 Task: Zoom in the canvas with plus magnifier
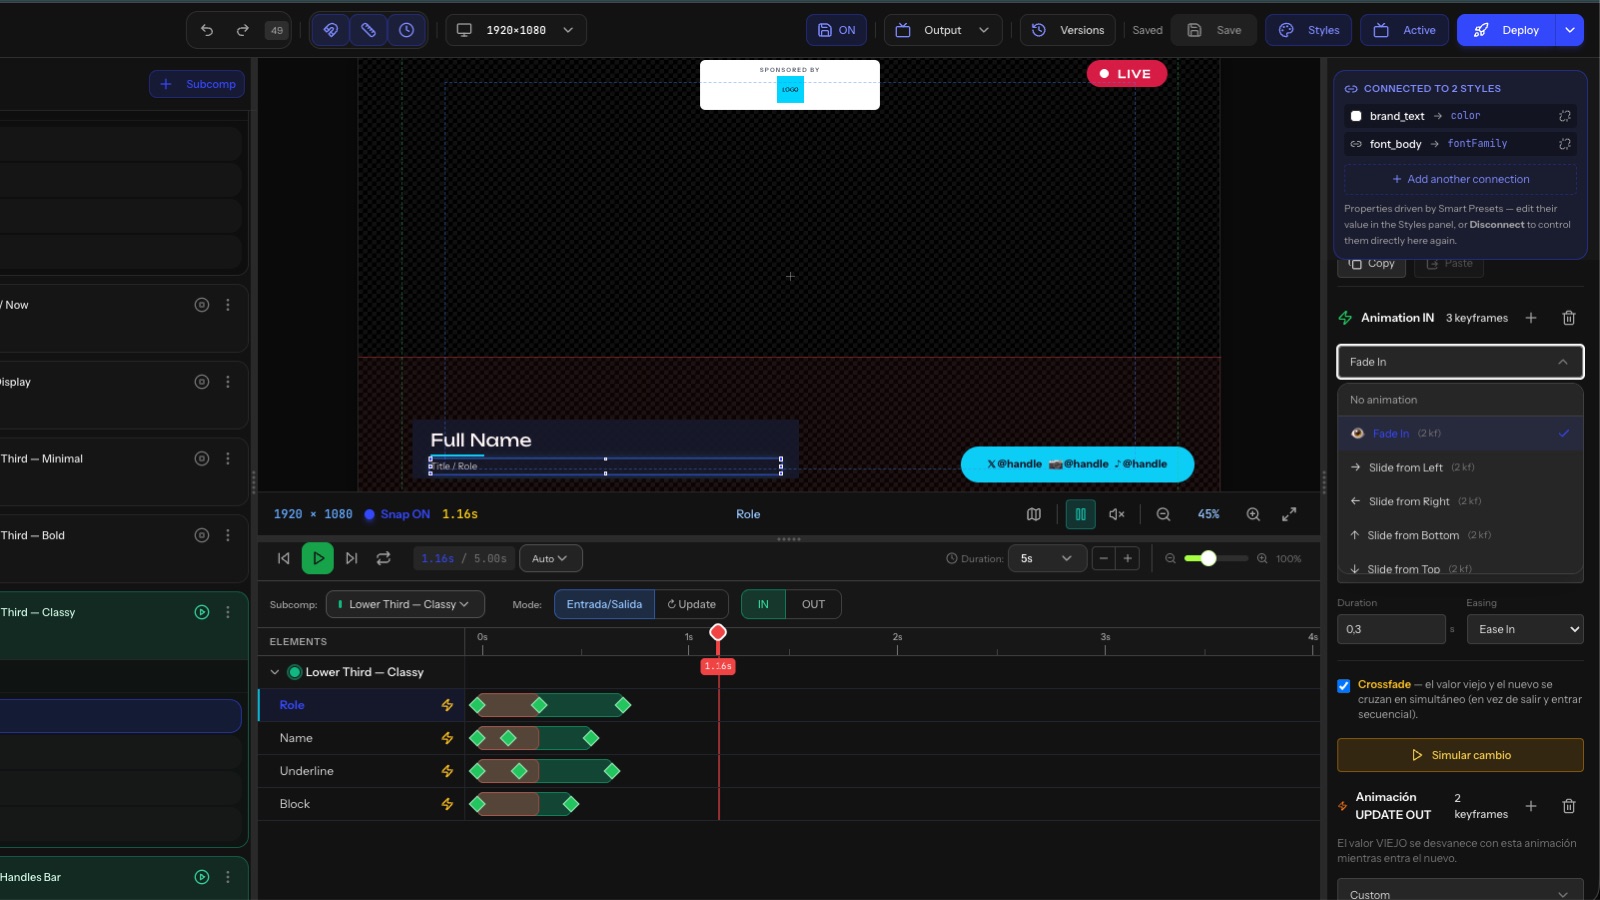(1253, 514)
